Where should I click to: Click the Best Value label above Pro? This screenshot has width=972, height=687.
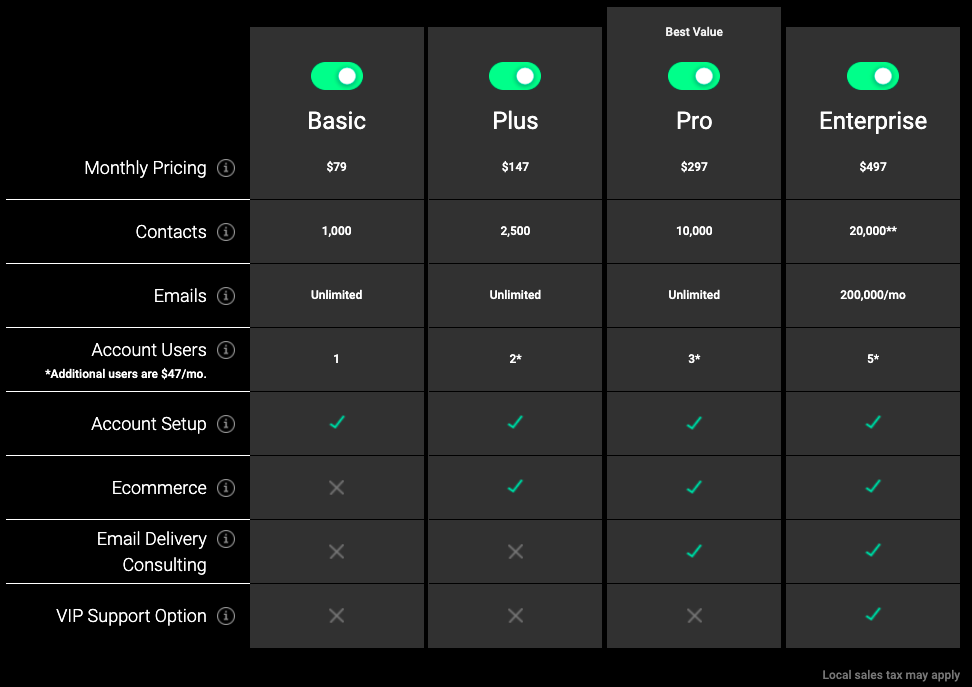pyautogui.click(x=694, y=32)
